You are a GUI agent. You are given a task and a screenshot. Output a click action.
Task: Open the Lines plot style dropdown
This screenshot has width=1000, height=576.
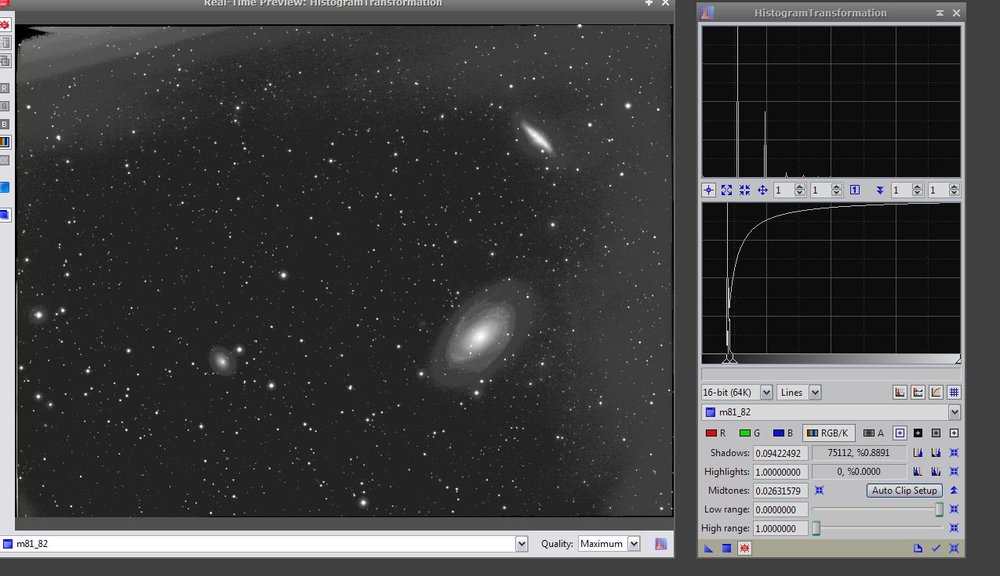[799, 392]
